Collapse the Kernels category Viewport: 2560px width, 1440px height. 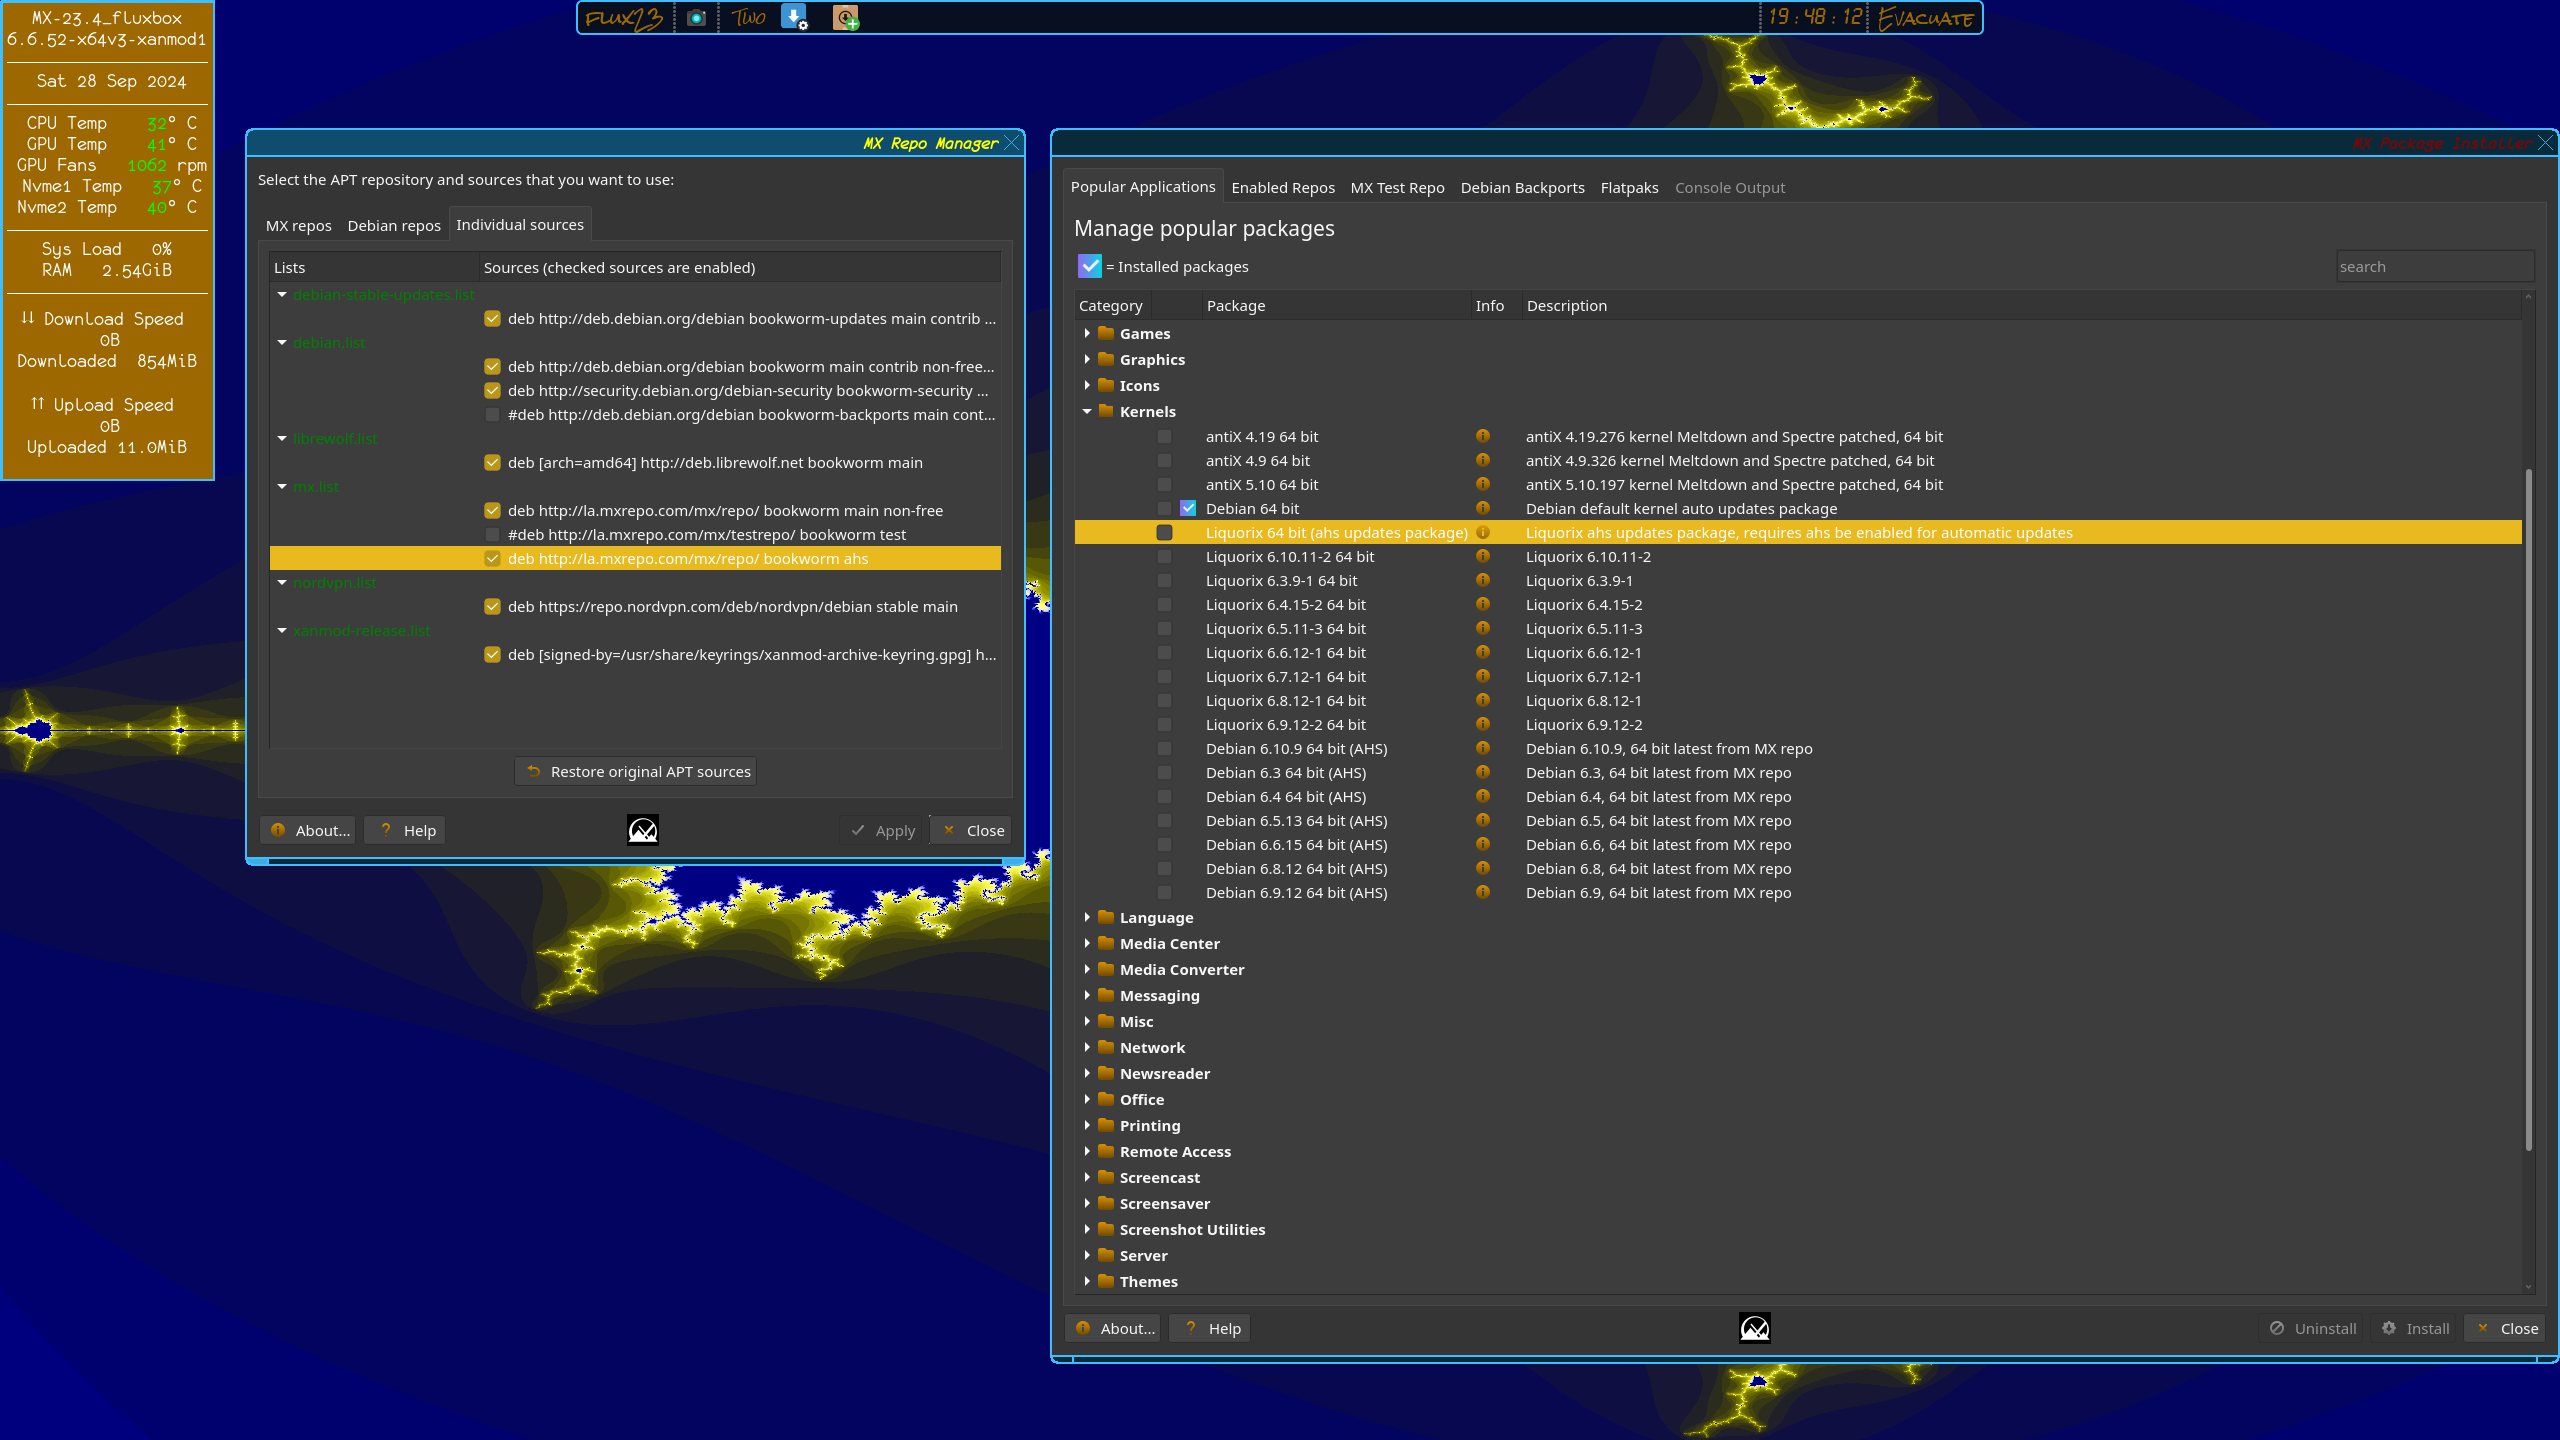click(x=1087, y=411)
